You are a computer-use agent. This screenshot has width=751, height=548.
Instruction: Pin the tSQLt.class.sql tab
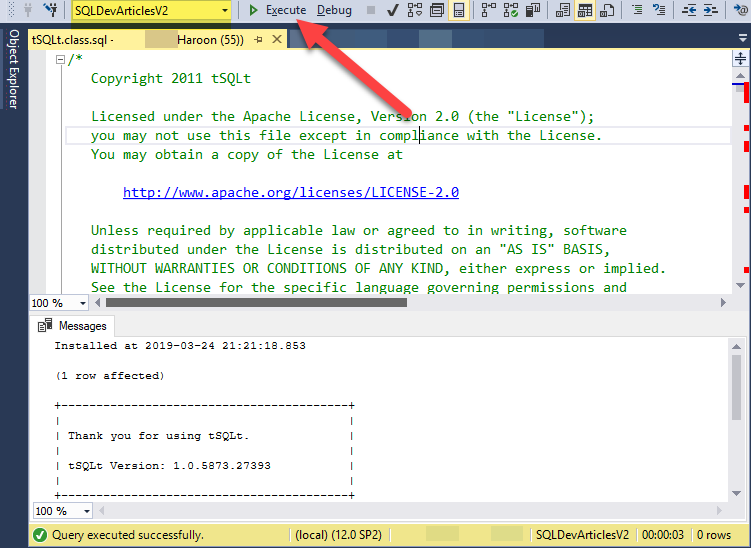(x=259, y=40)
